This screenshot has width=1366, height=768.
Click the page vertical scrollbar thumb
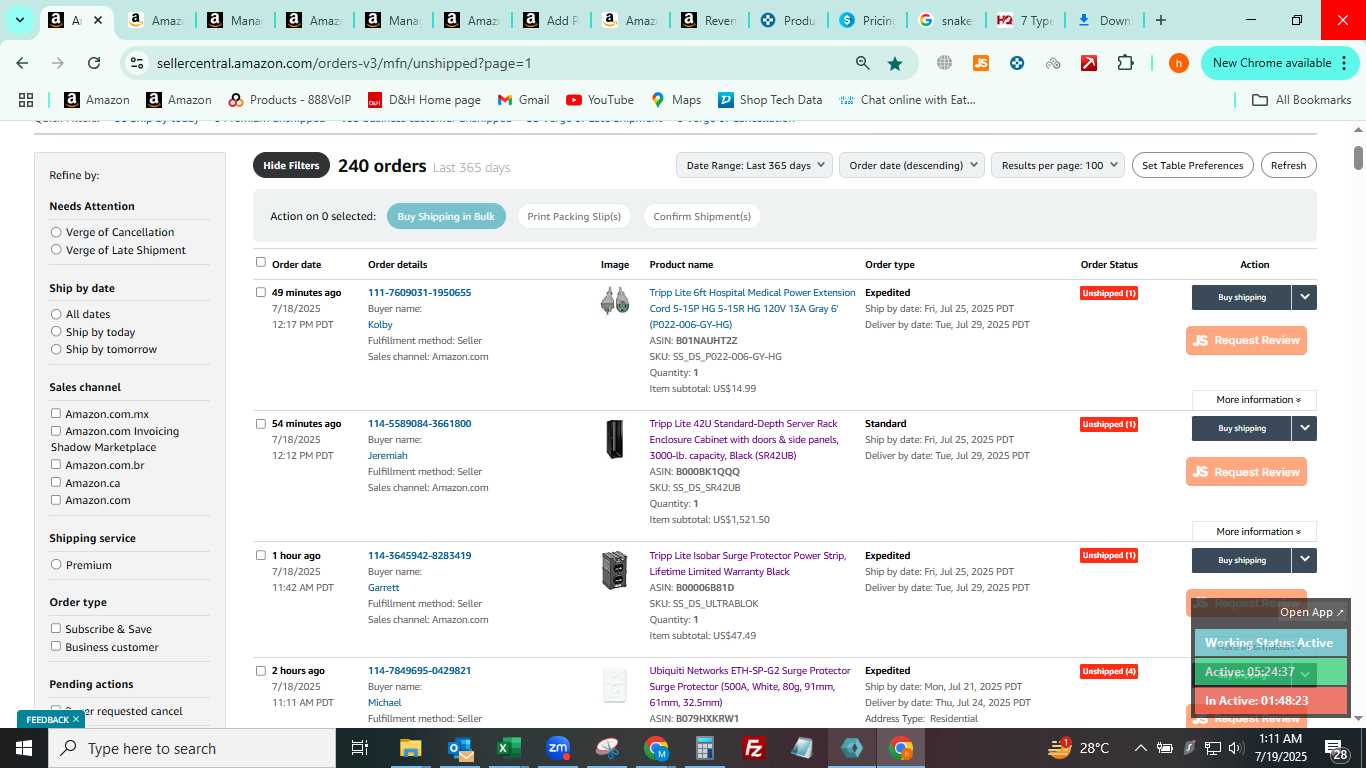pyautogui.click(x=1358, y=158)
